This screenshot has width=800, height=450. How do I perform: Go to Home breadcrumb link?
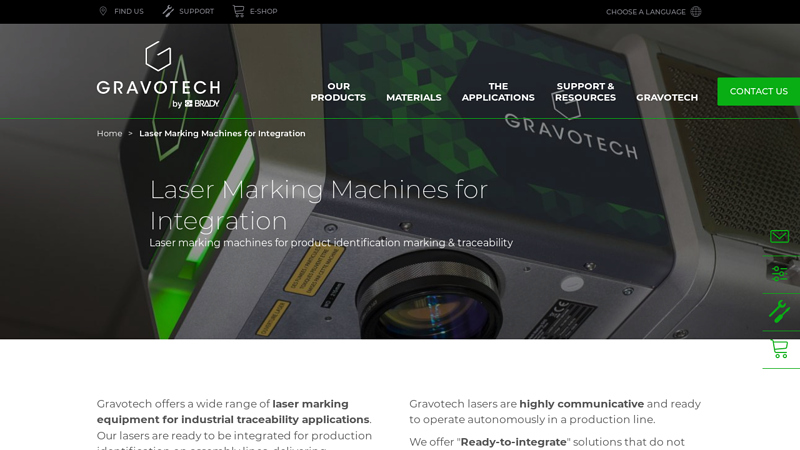[110, 133]
